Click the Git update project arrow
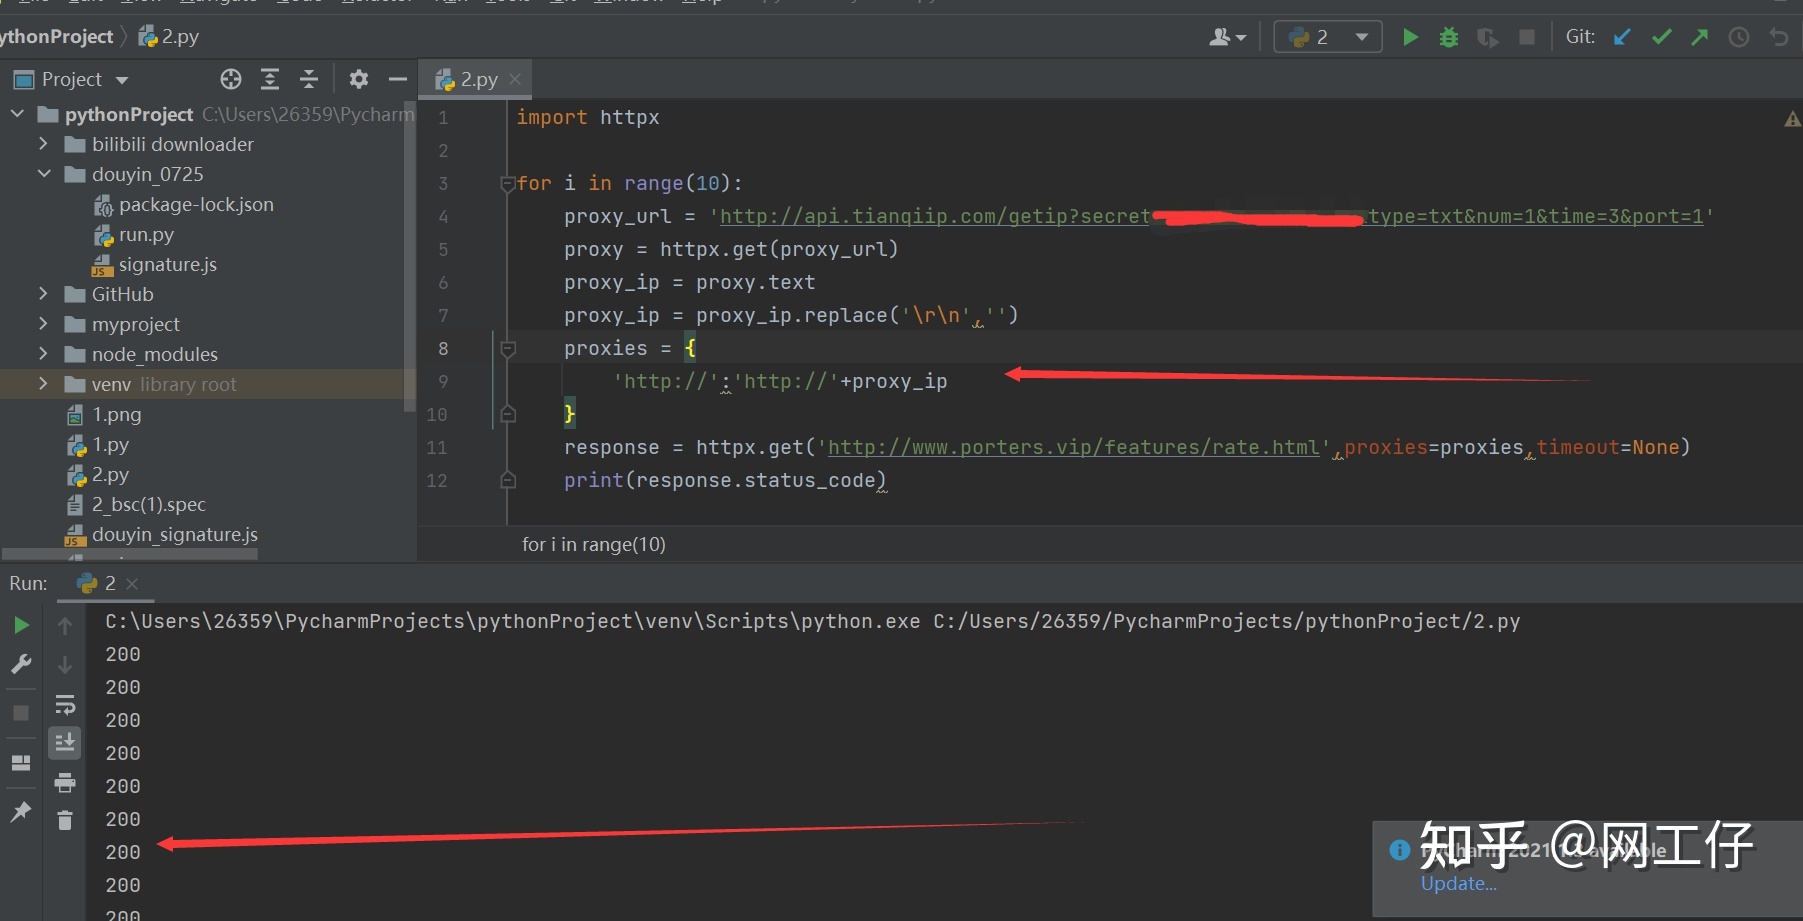1803x921 pixels. click(1622, 37)
